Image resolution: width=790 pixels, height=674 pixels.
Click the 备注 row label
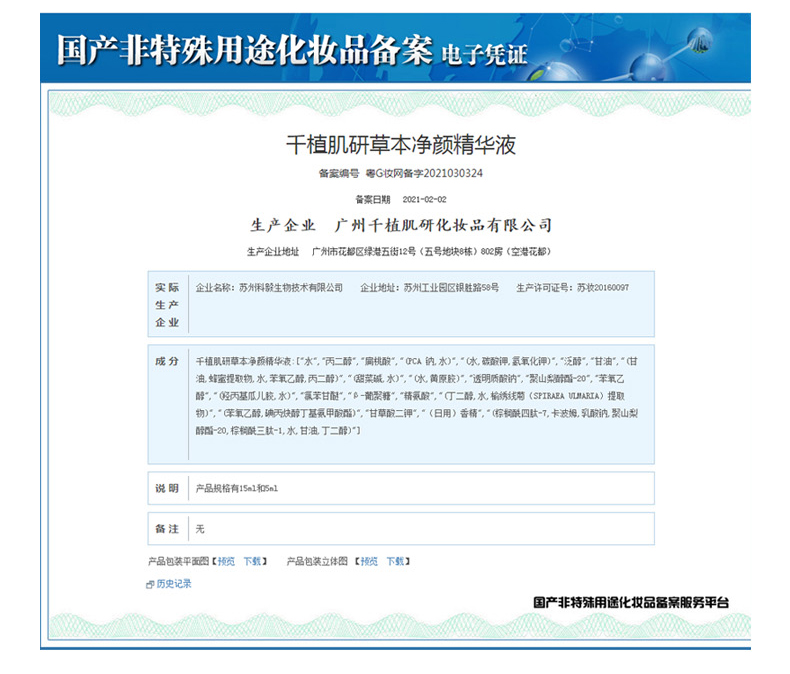pos(167,529)
